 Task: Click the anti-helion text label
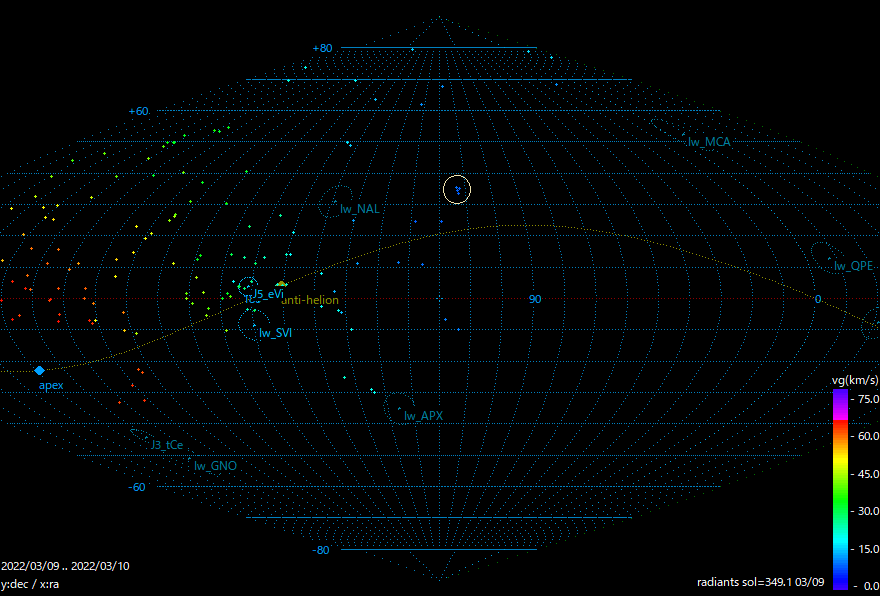point(311,300)
